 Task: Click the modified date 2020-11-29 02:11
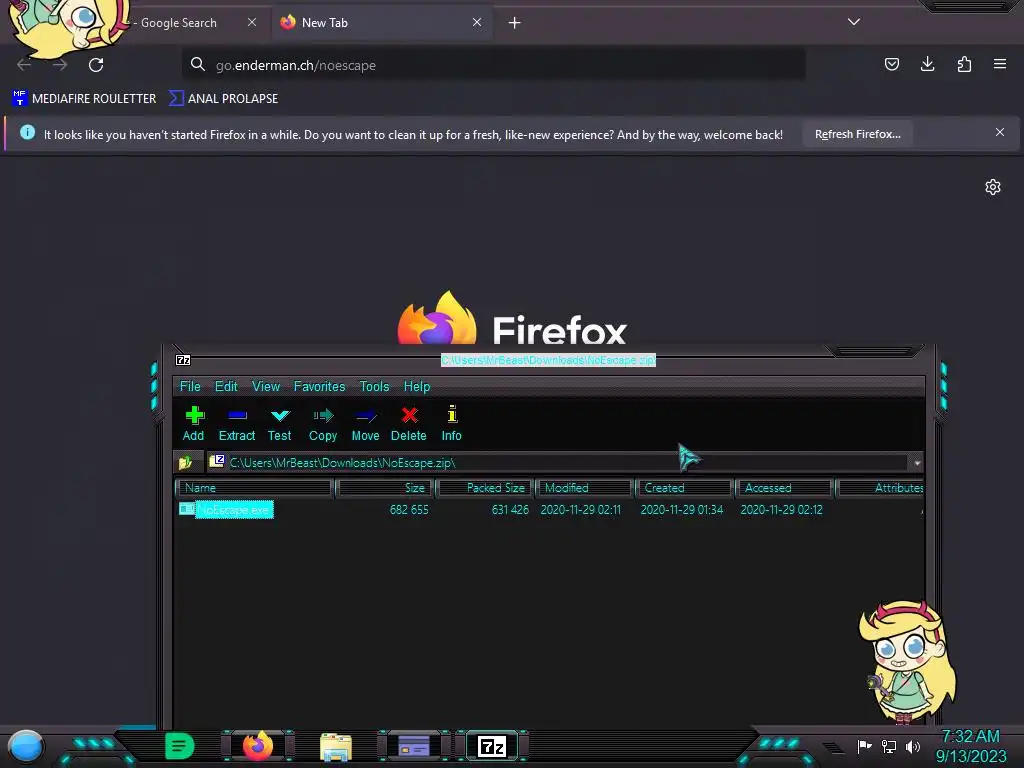[581, 509]
